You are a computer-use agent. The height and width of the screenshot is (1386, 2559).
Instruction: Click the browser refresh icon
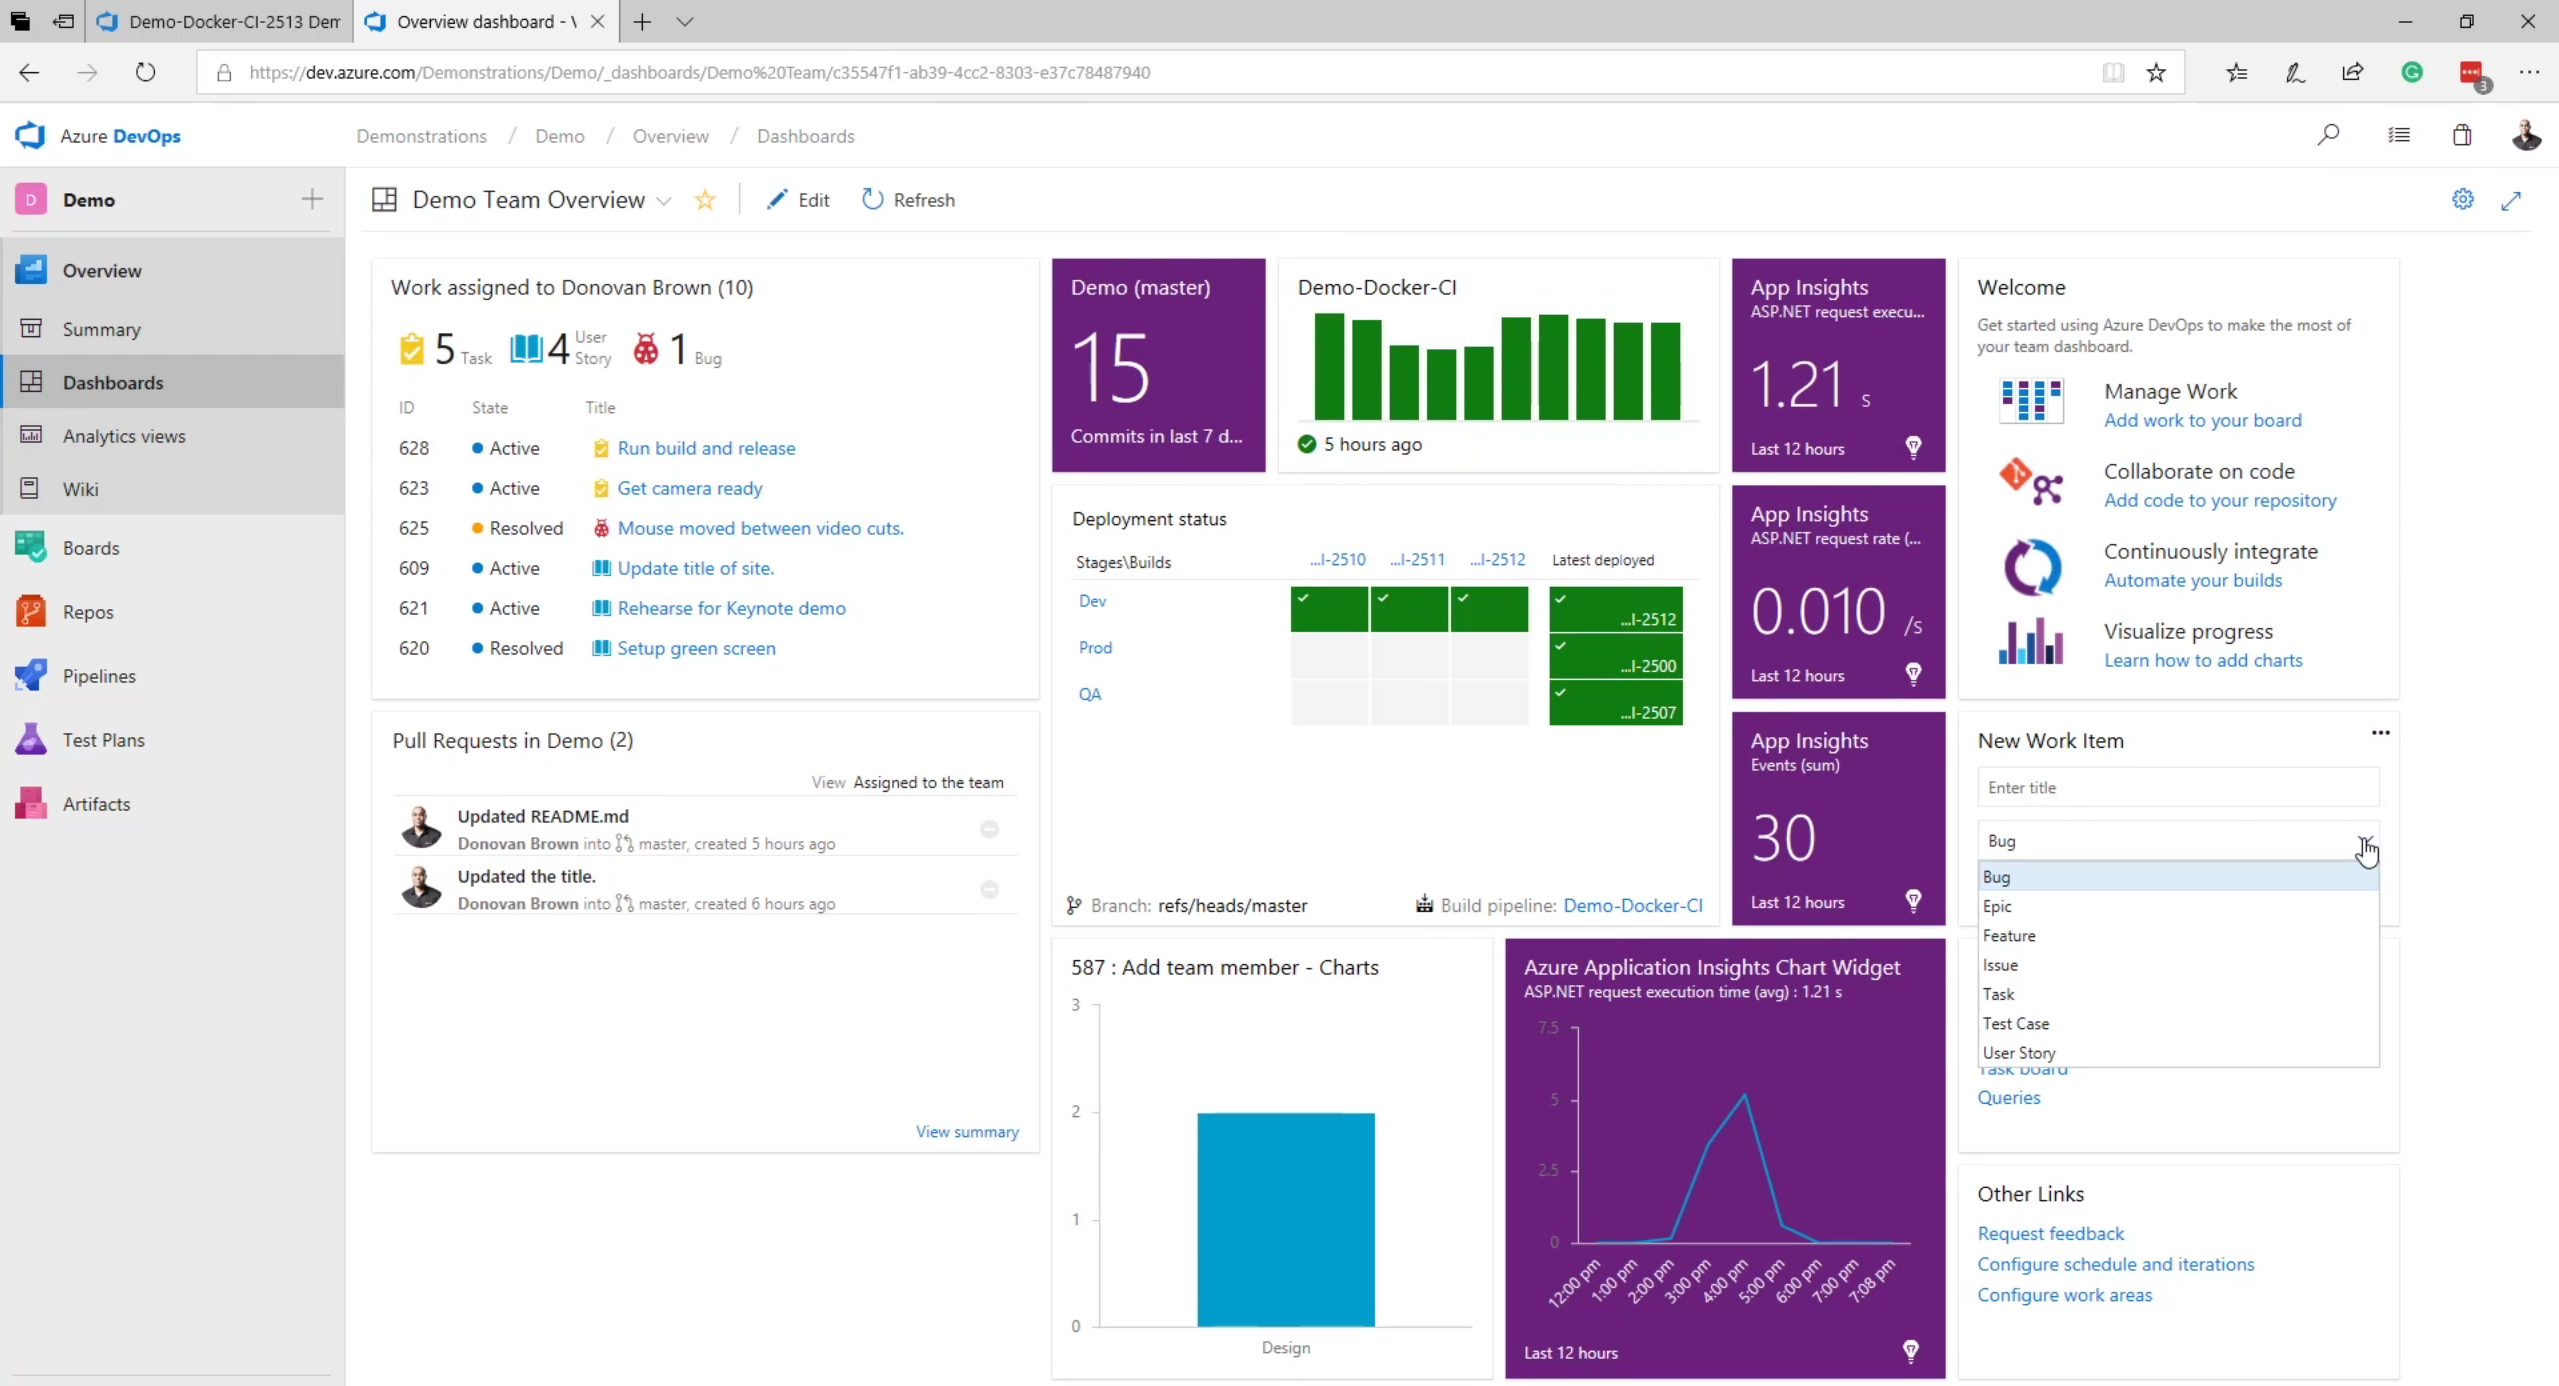146,72
